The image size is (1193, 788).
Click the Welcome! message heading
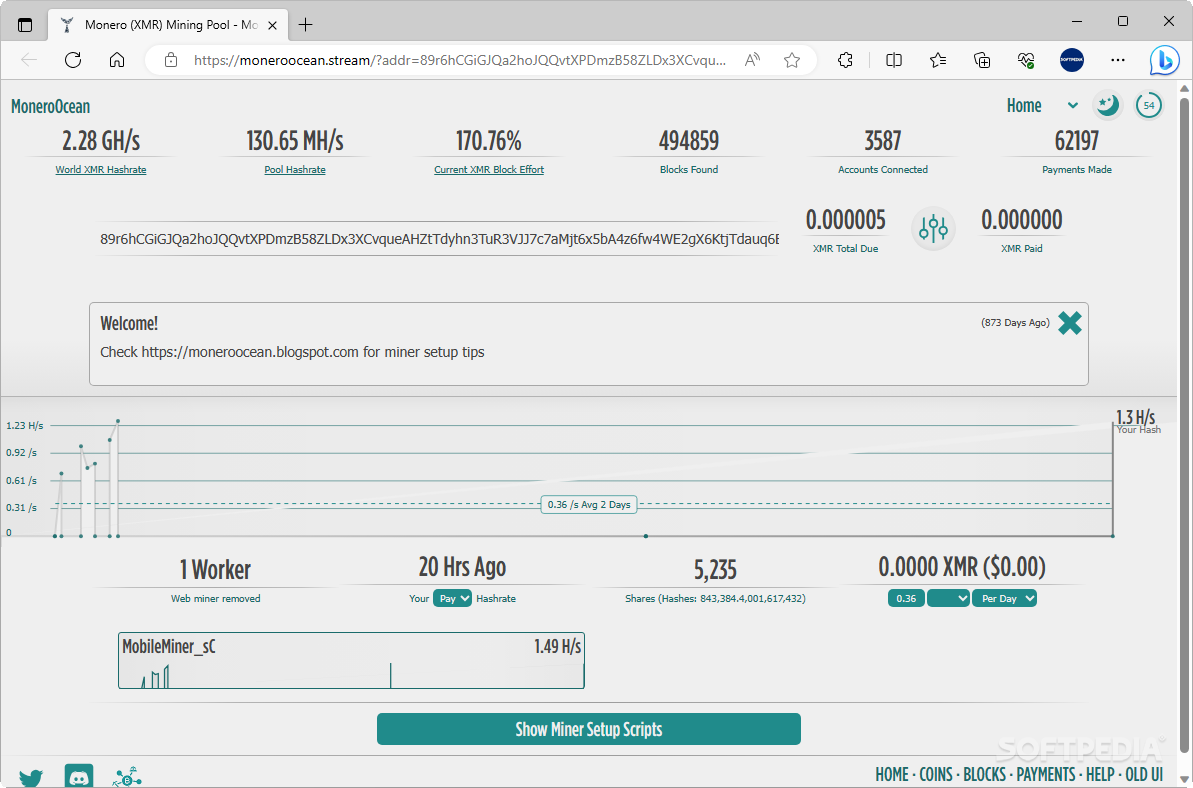pyautogui.click(x=129, y=323)
